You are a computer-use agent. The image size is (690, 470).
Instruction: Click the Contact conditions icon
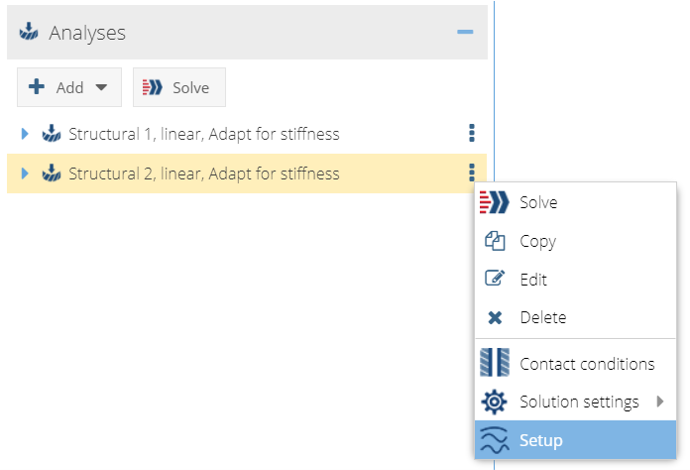pyautogui.click(x=495, y=363)
